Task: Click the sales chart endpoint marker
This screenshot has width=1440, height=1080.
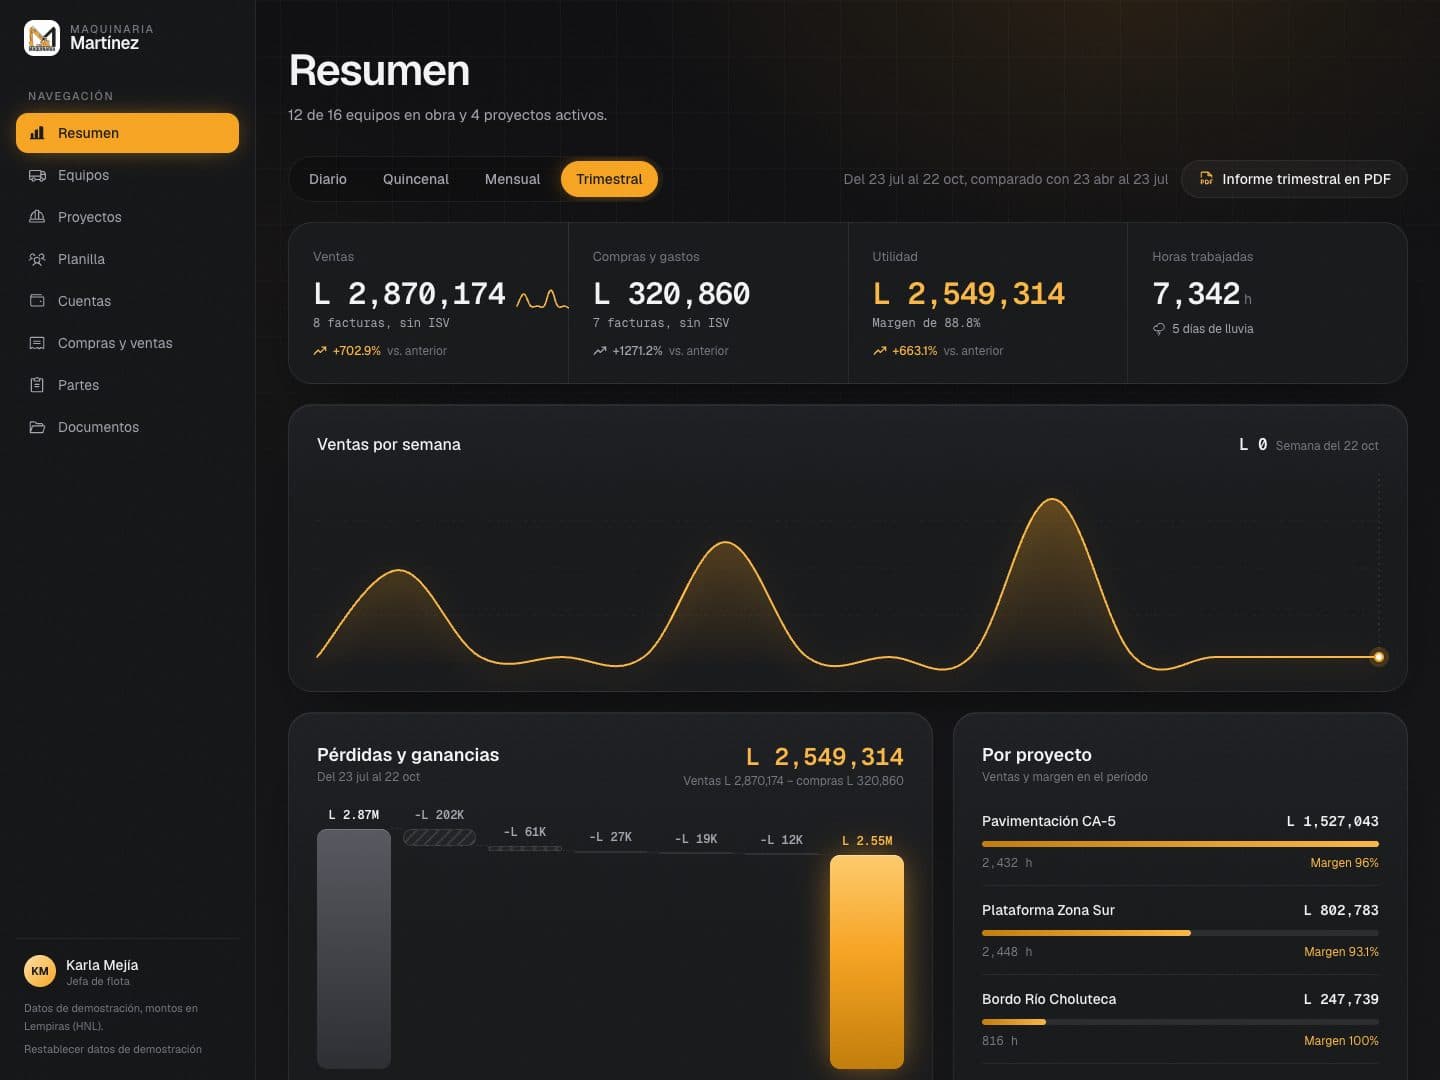Action: pos(1379,657)
